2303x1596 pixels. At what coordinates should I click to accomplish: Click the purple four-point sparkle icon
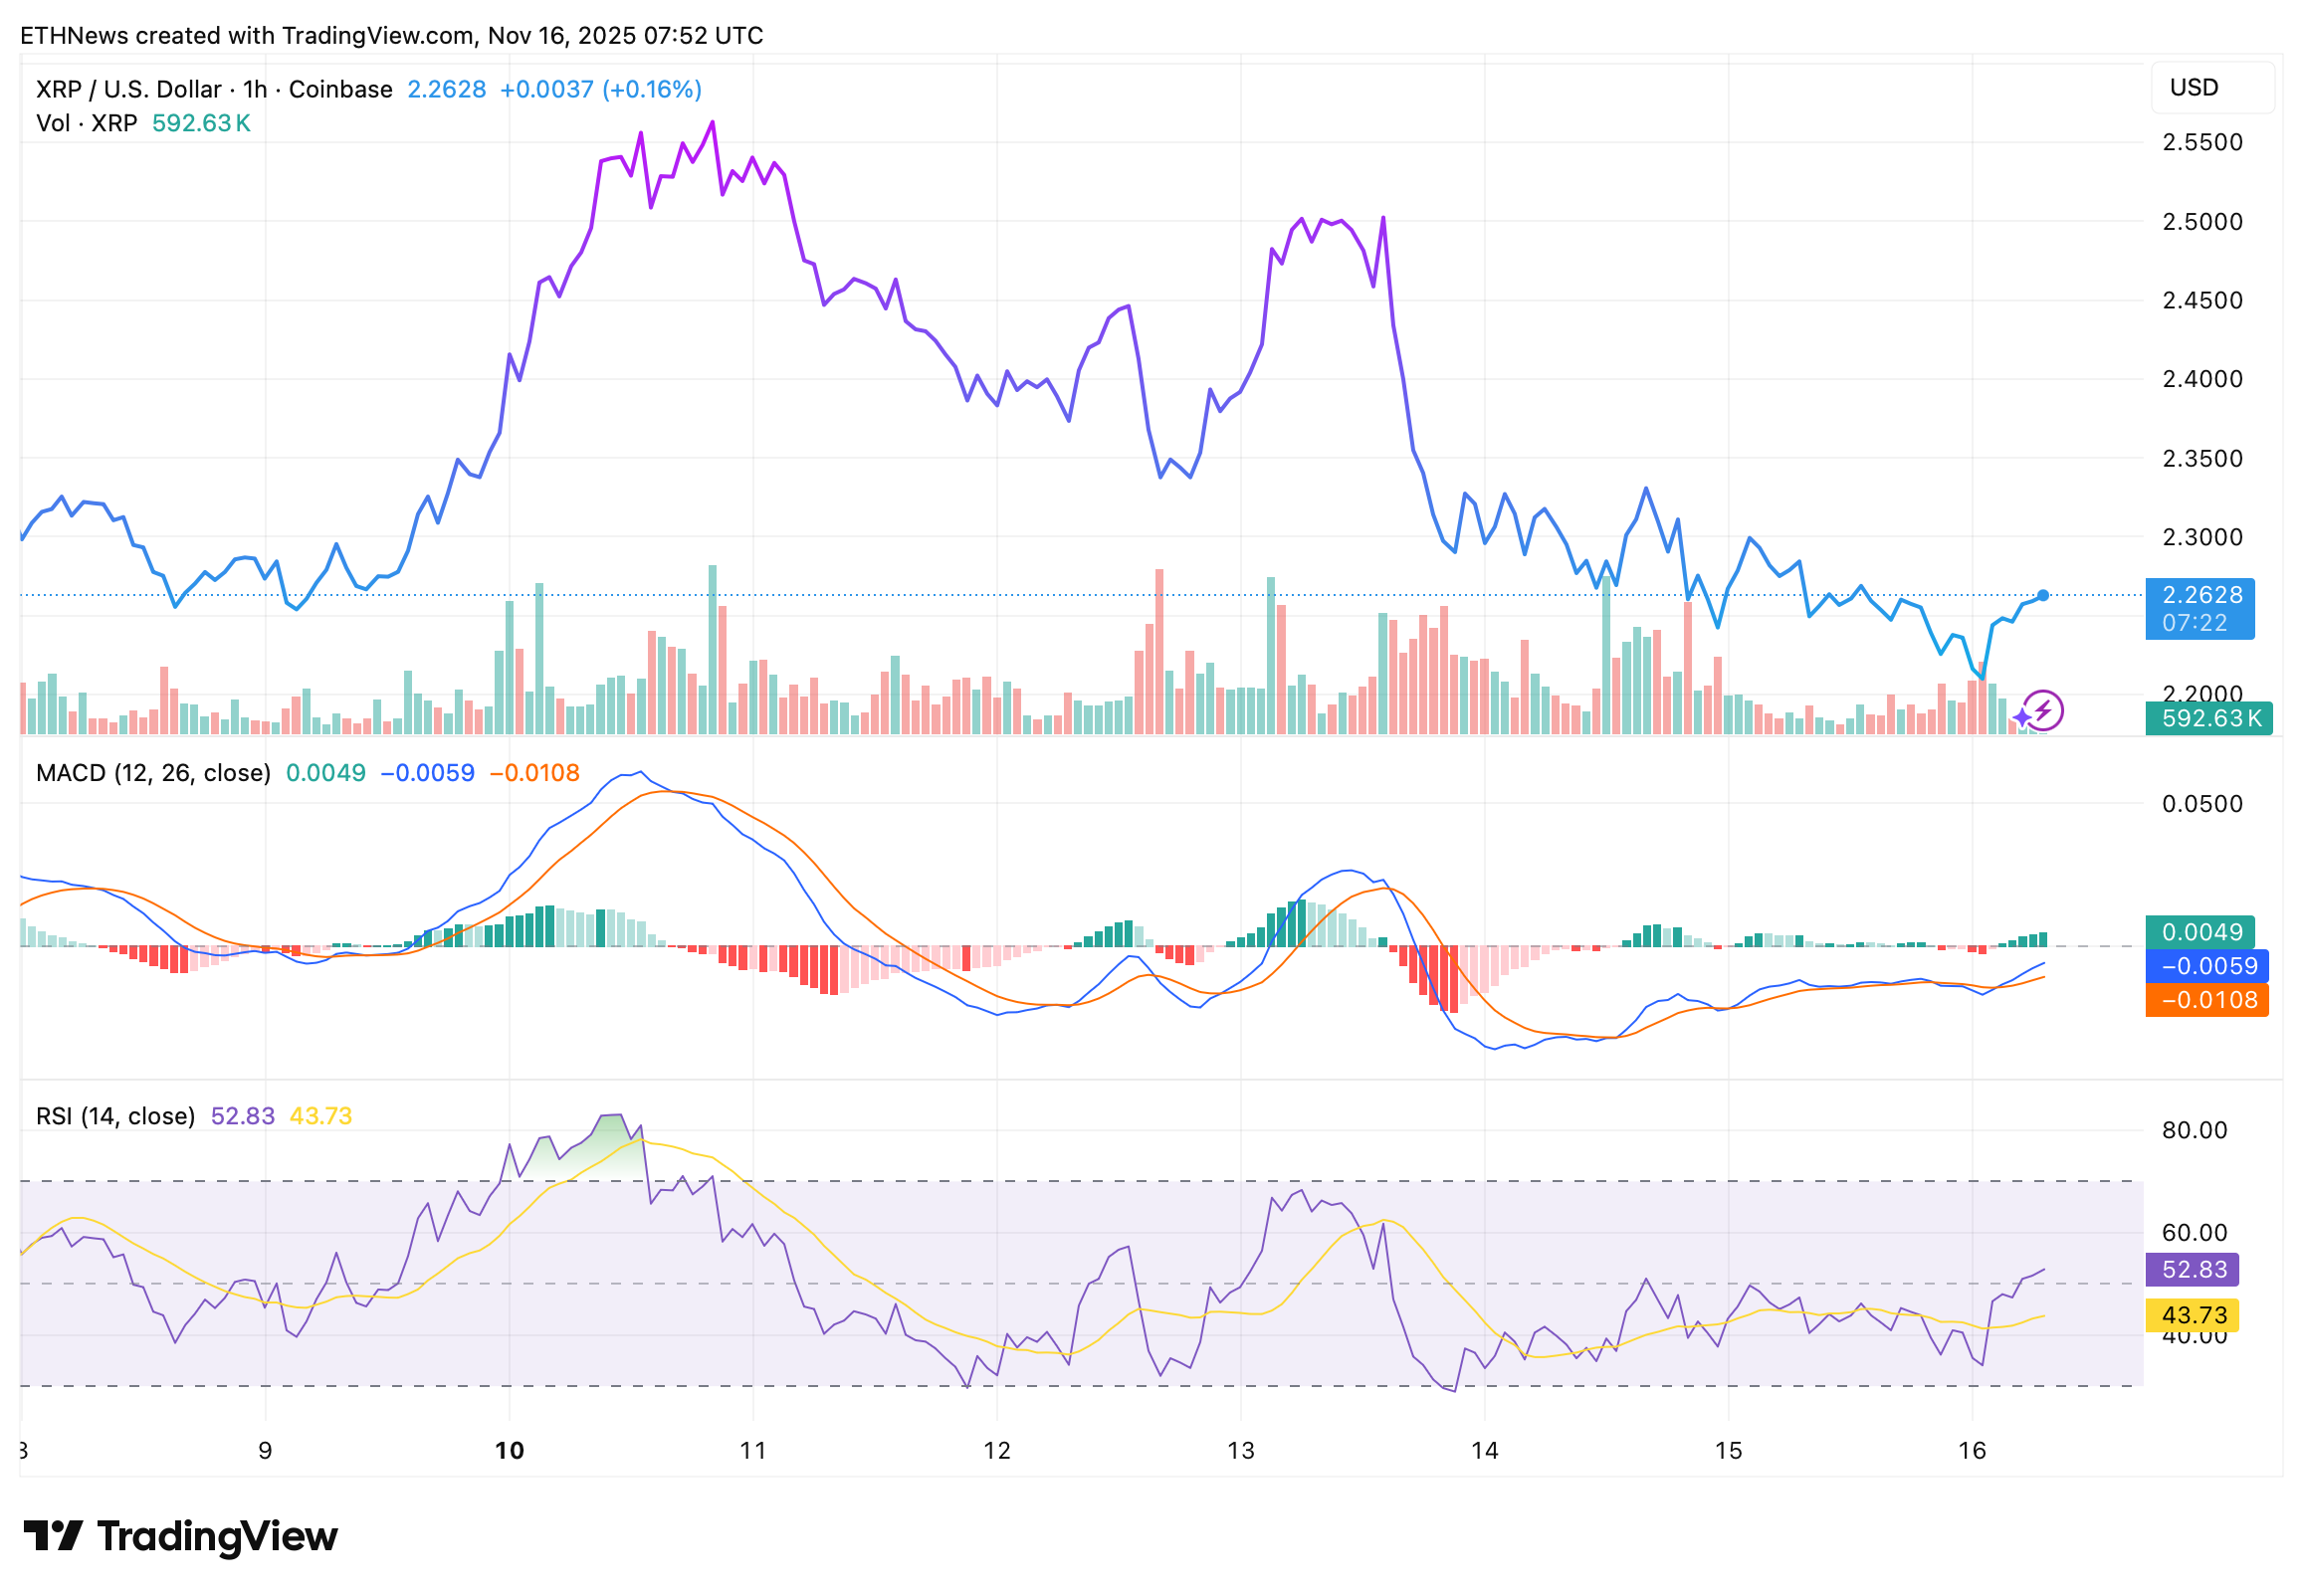[2021, 718]
